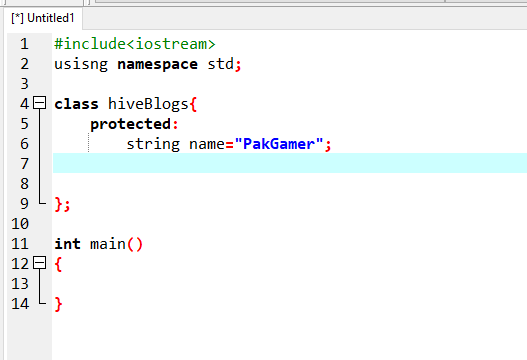Collapse the hiveBlogs class fold marker
This screenshot has width=527, height=360.
[x=40, y=103]
